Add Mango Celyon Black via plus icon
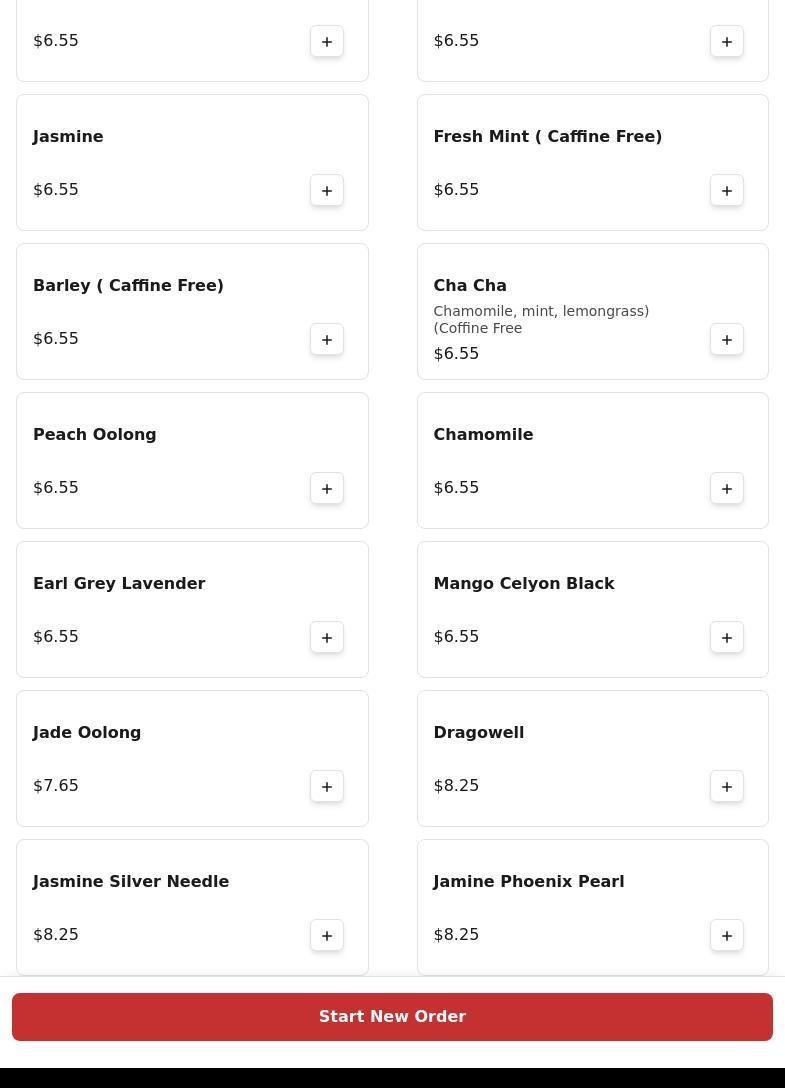 click(727, 637)
